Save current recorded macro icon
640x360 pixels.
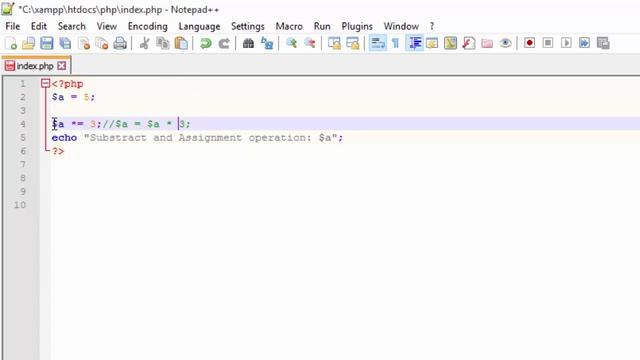(603, 43)
